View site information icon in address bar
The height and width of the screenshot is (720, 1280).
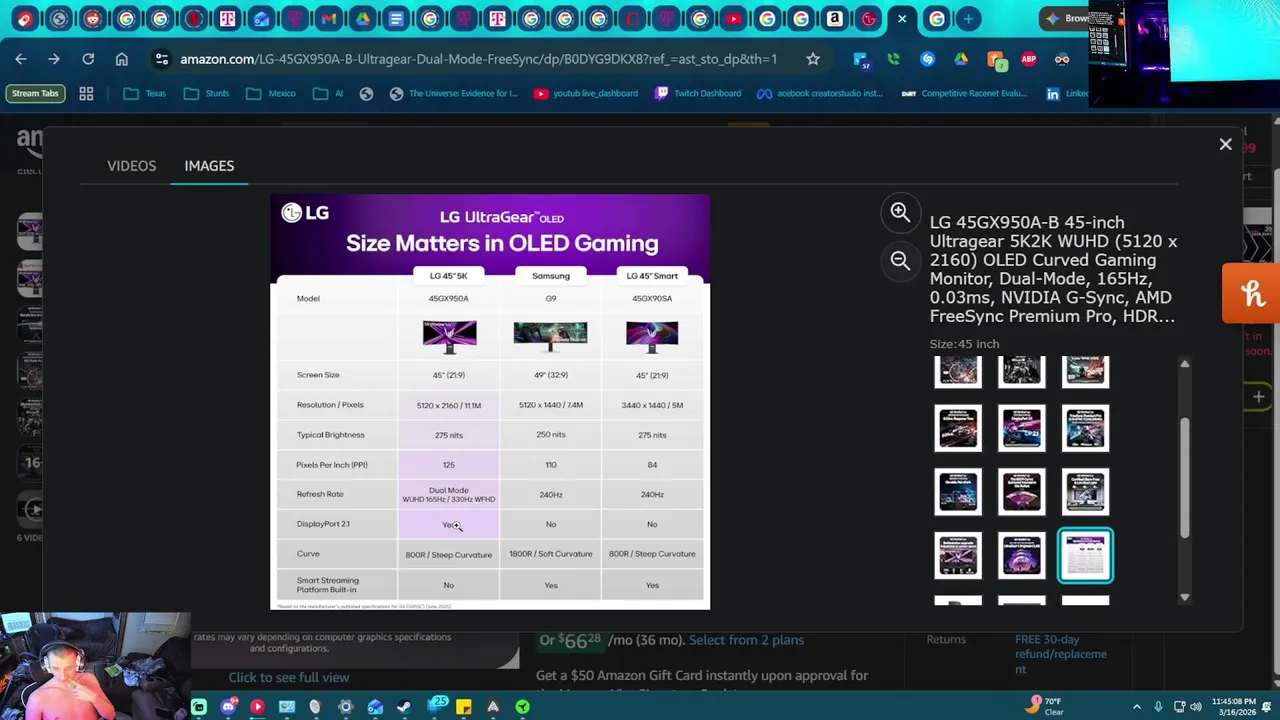click(162, 59)
